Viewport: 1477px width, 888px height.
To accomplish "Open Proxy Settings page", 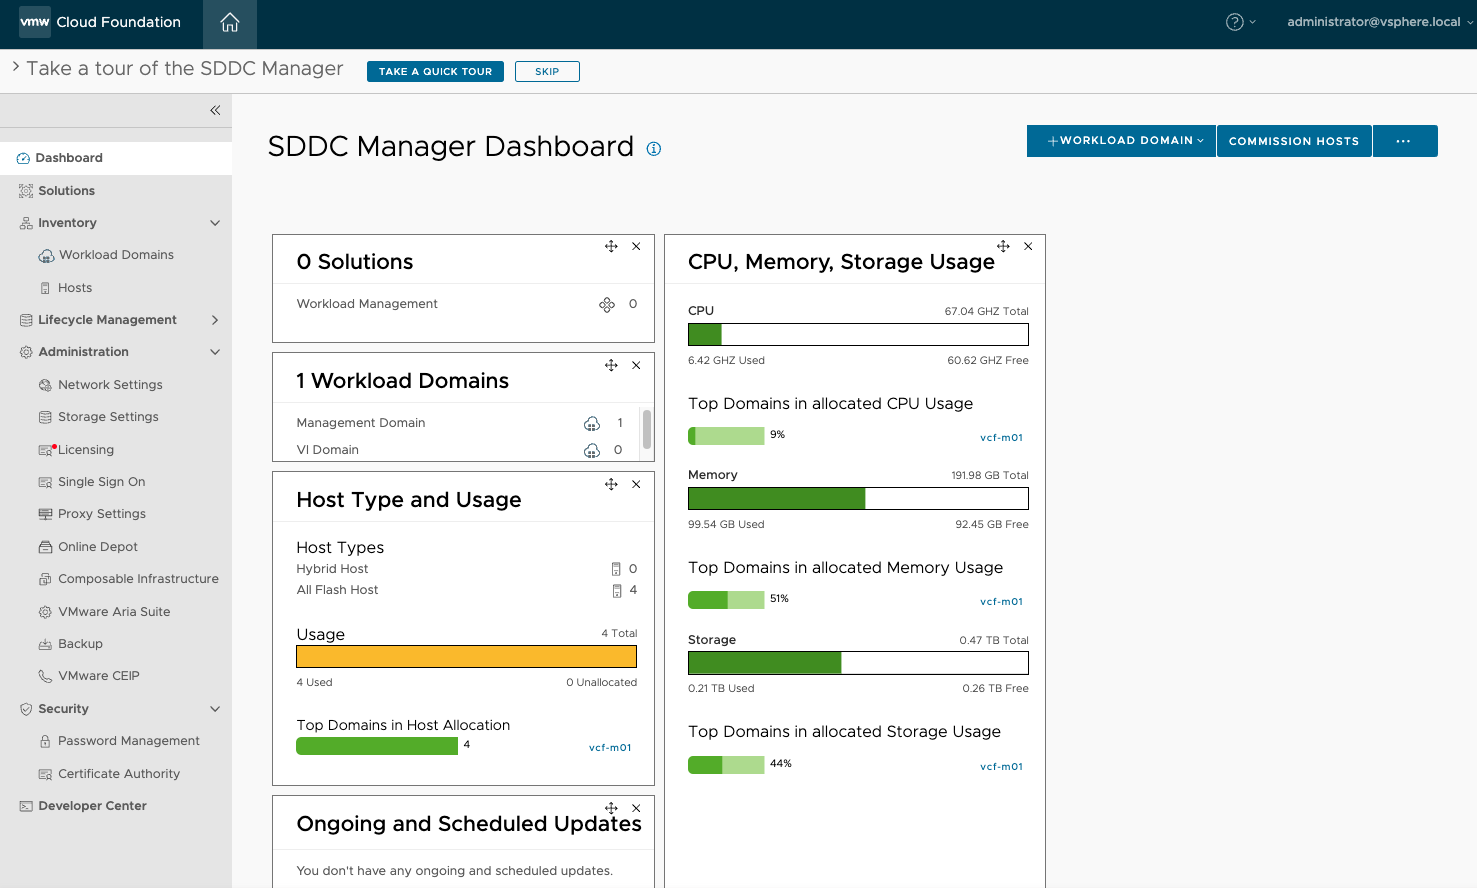I will click(102, 514).
